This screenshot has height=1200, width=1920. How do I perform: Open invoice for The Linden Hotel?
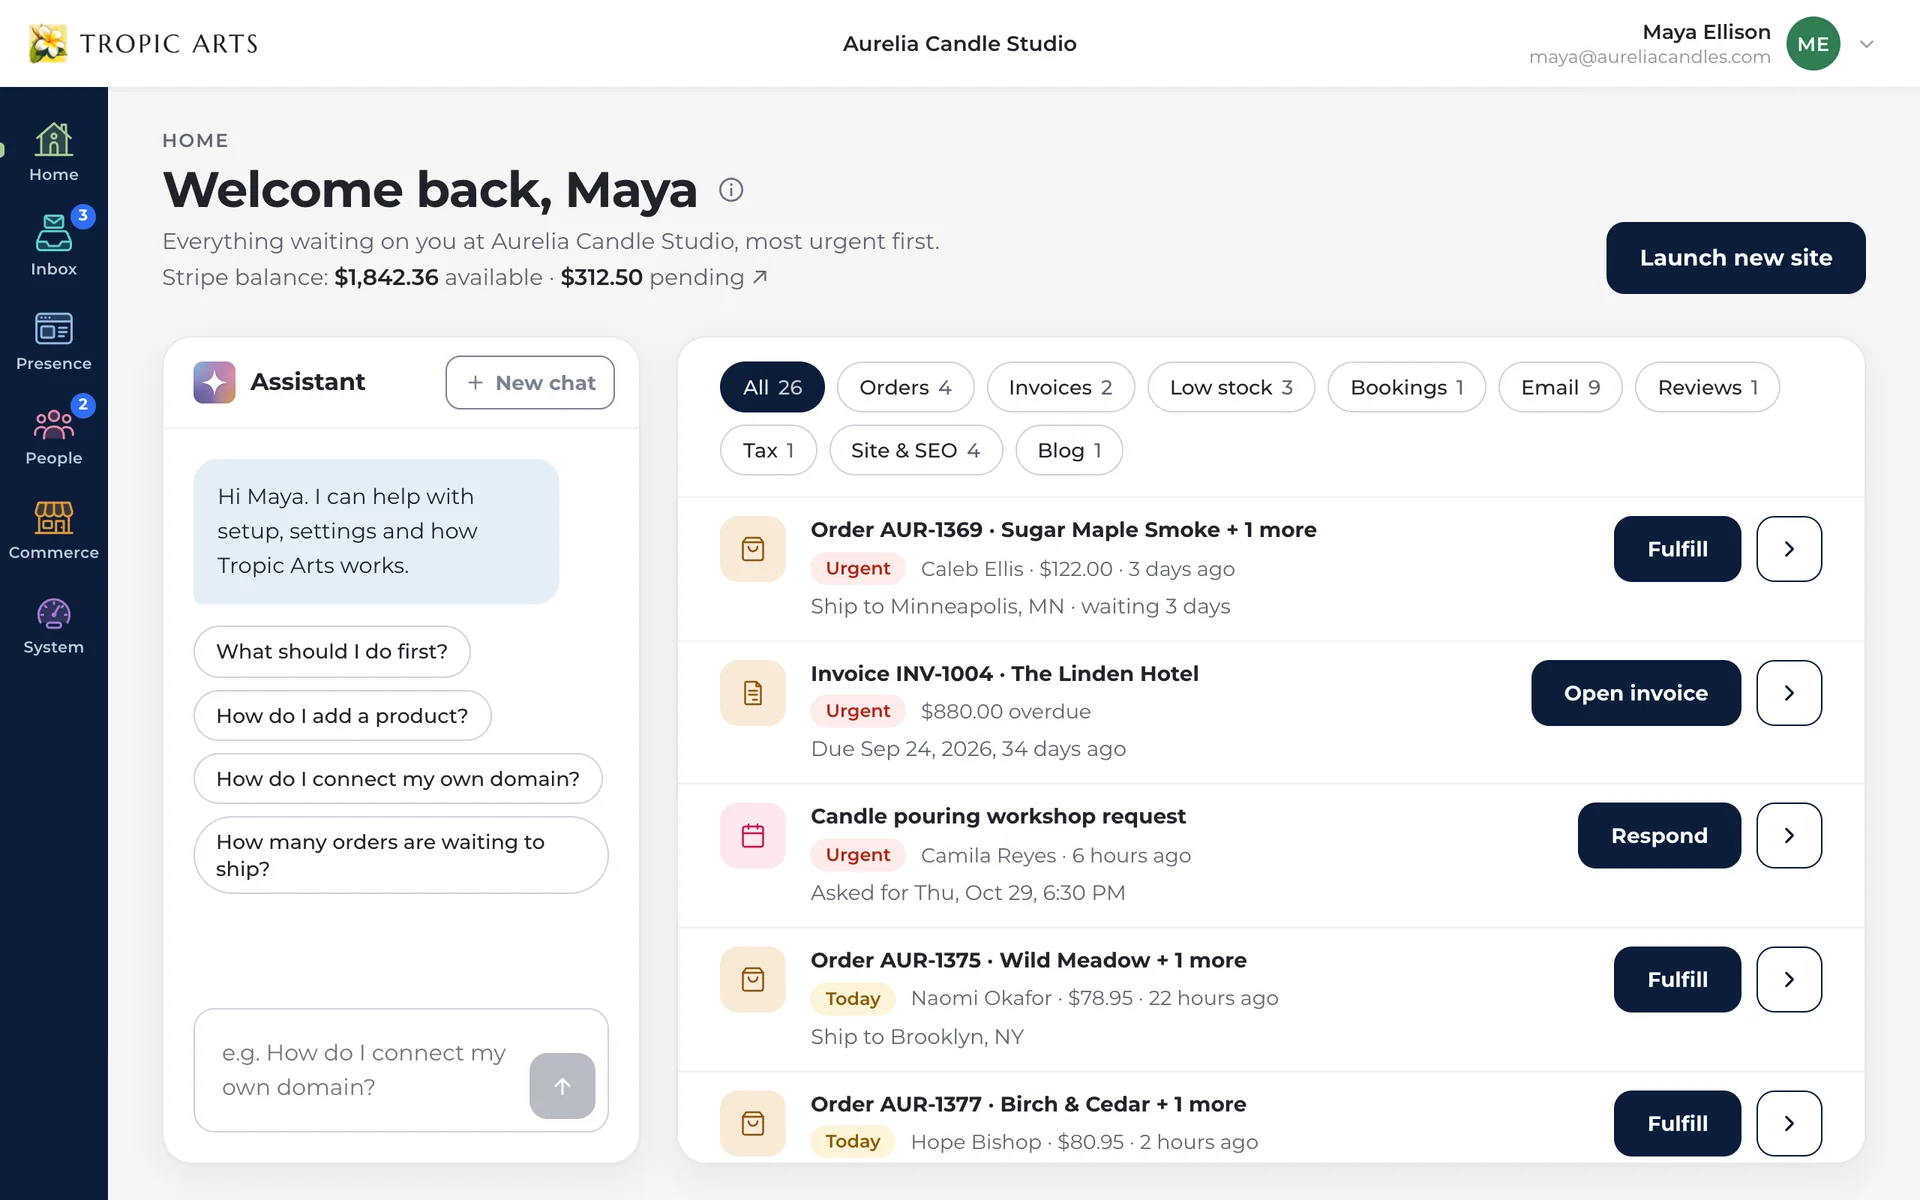(1635, 693)
